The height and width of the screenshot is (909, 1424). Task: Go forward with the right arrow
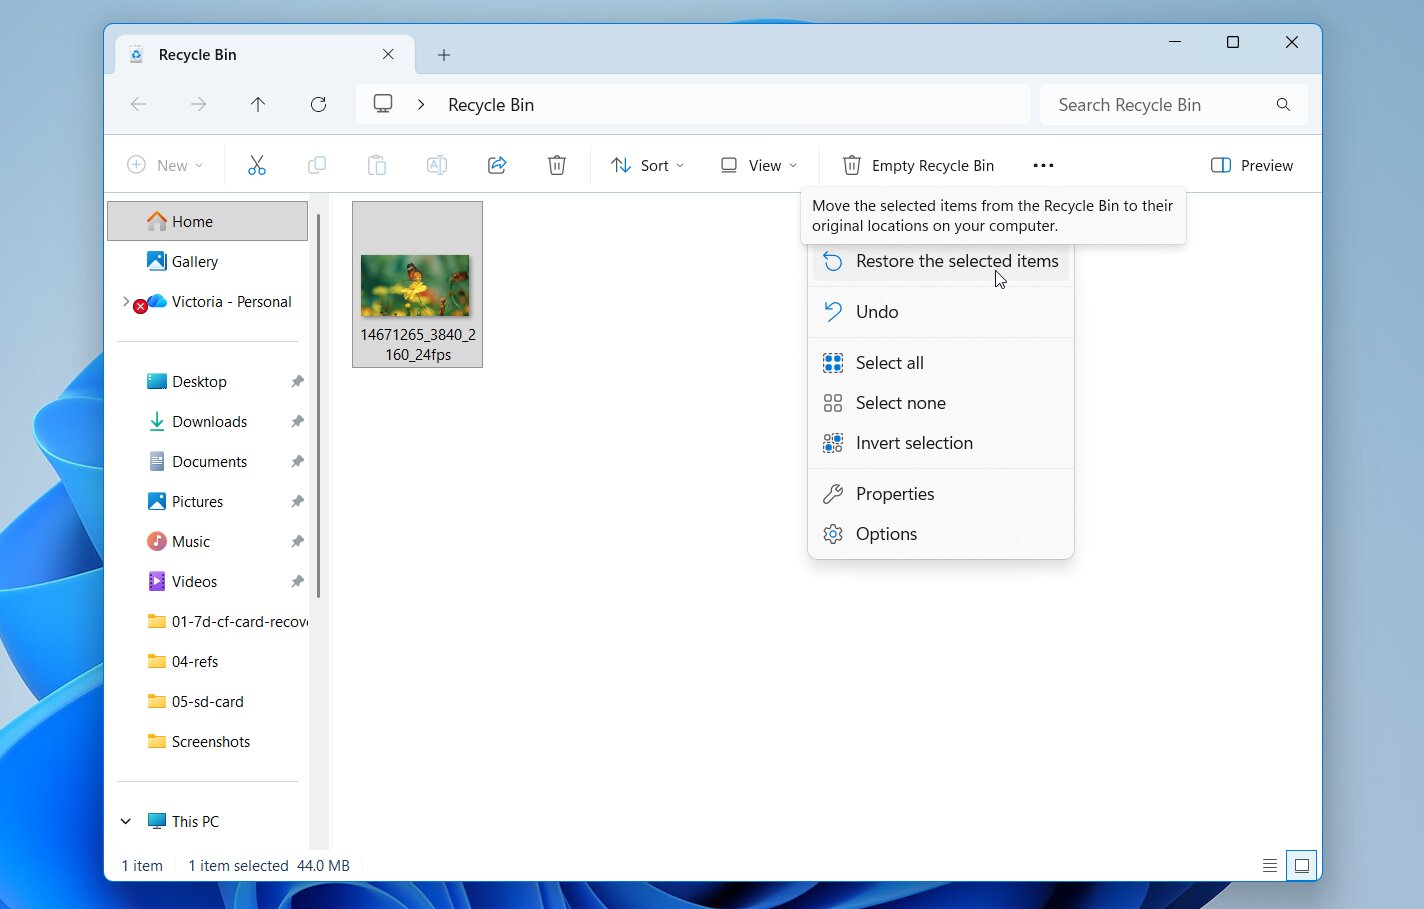pos(199,104)
